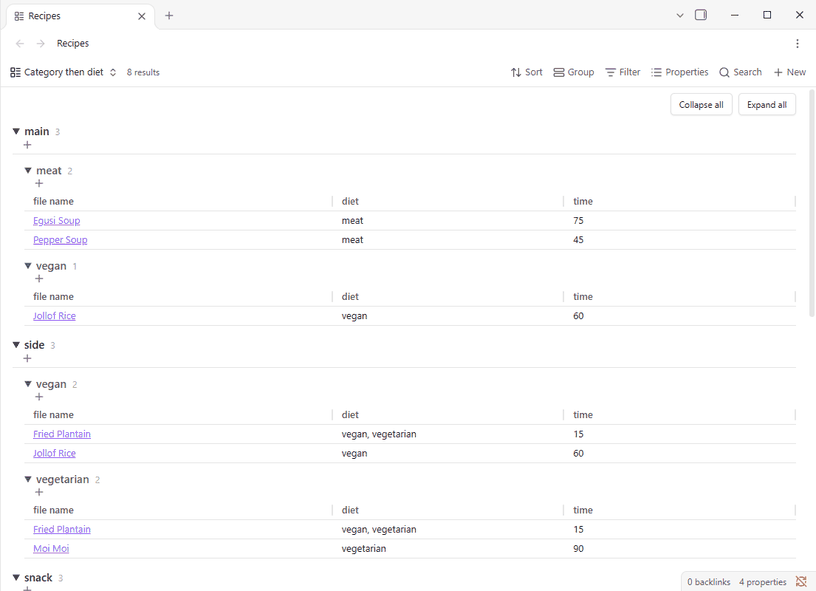The height and width of the screenshot is (591, 816).
Task: Open Jollof Rice in main group
Action: [55, 316]
